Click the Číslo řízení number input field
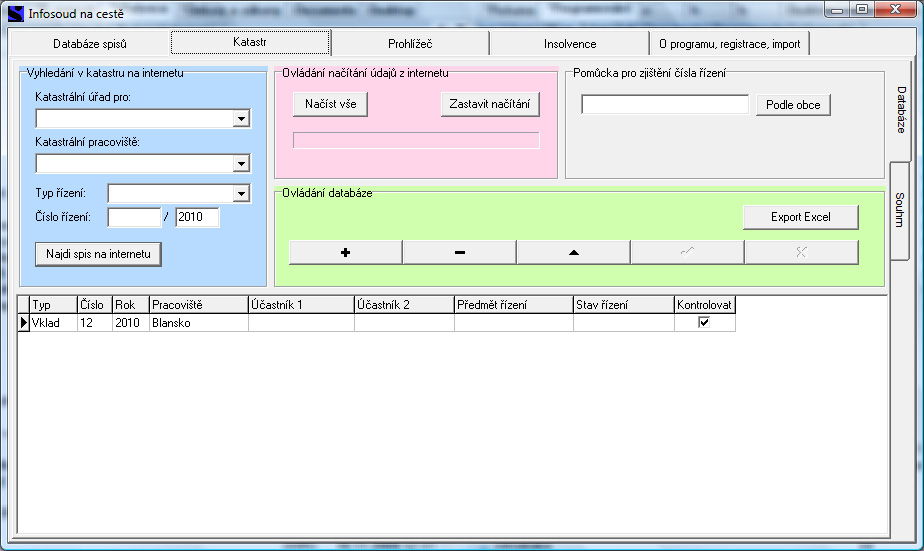 pos(134,218)
